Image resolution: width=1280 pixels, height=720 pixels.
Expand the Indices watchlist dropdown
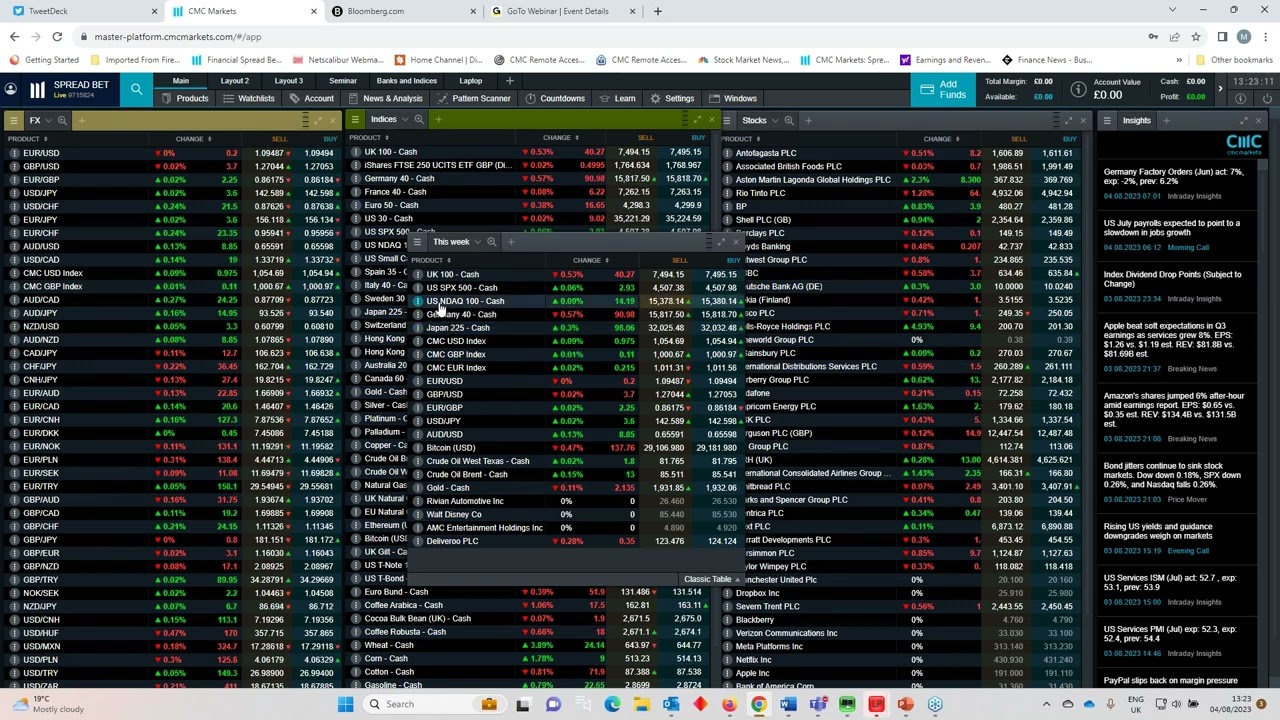point(404,120)
